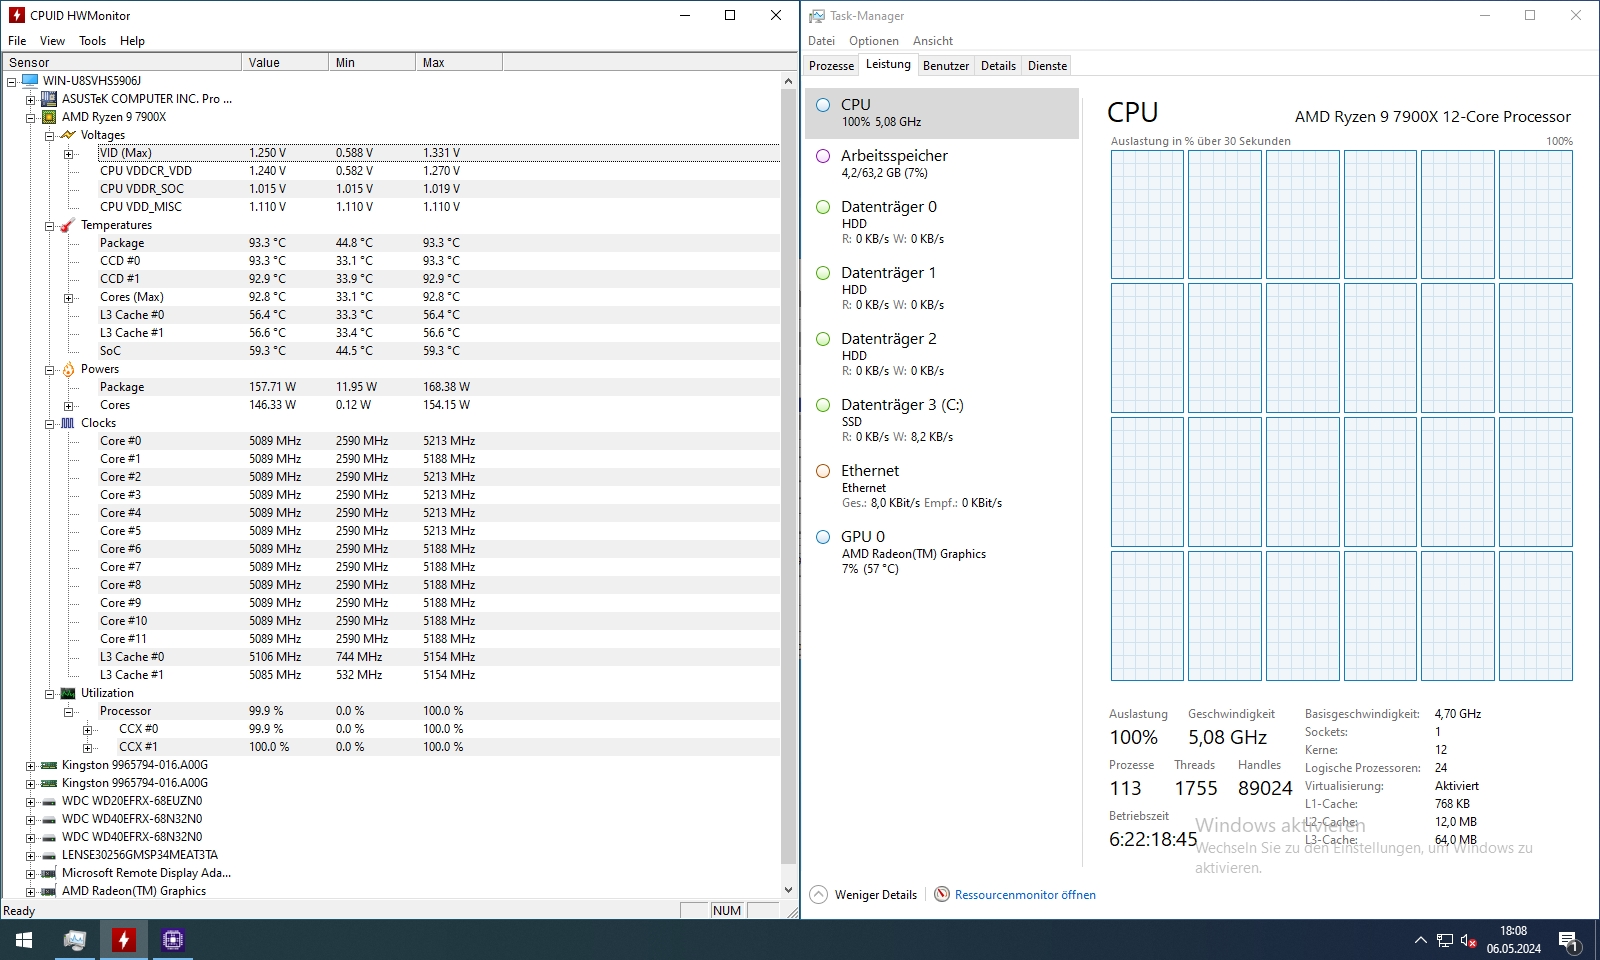Click the Value column header
The width and height of the screenshot is (1600, 960).
point(285,62)
